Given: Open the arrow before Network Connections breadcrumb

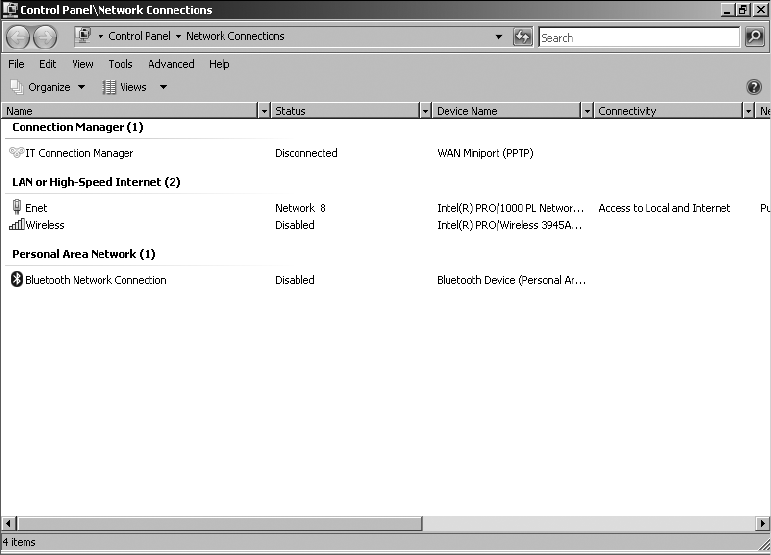Looking at the screenshot, I should (178, 36).
